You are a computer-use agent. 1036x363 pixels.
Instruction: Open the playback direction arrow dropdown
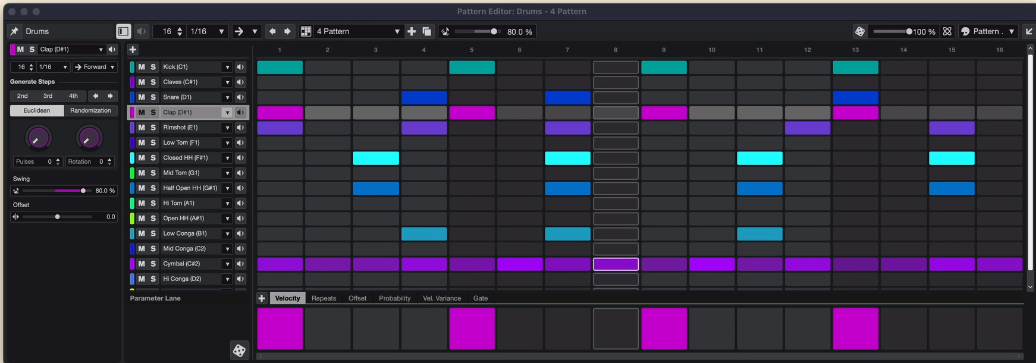click(246, 31)
